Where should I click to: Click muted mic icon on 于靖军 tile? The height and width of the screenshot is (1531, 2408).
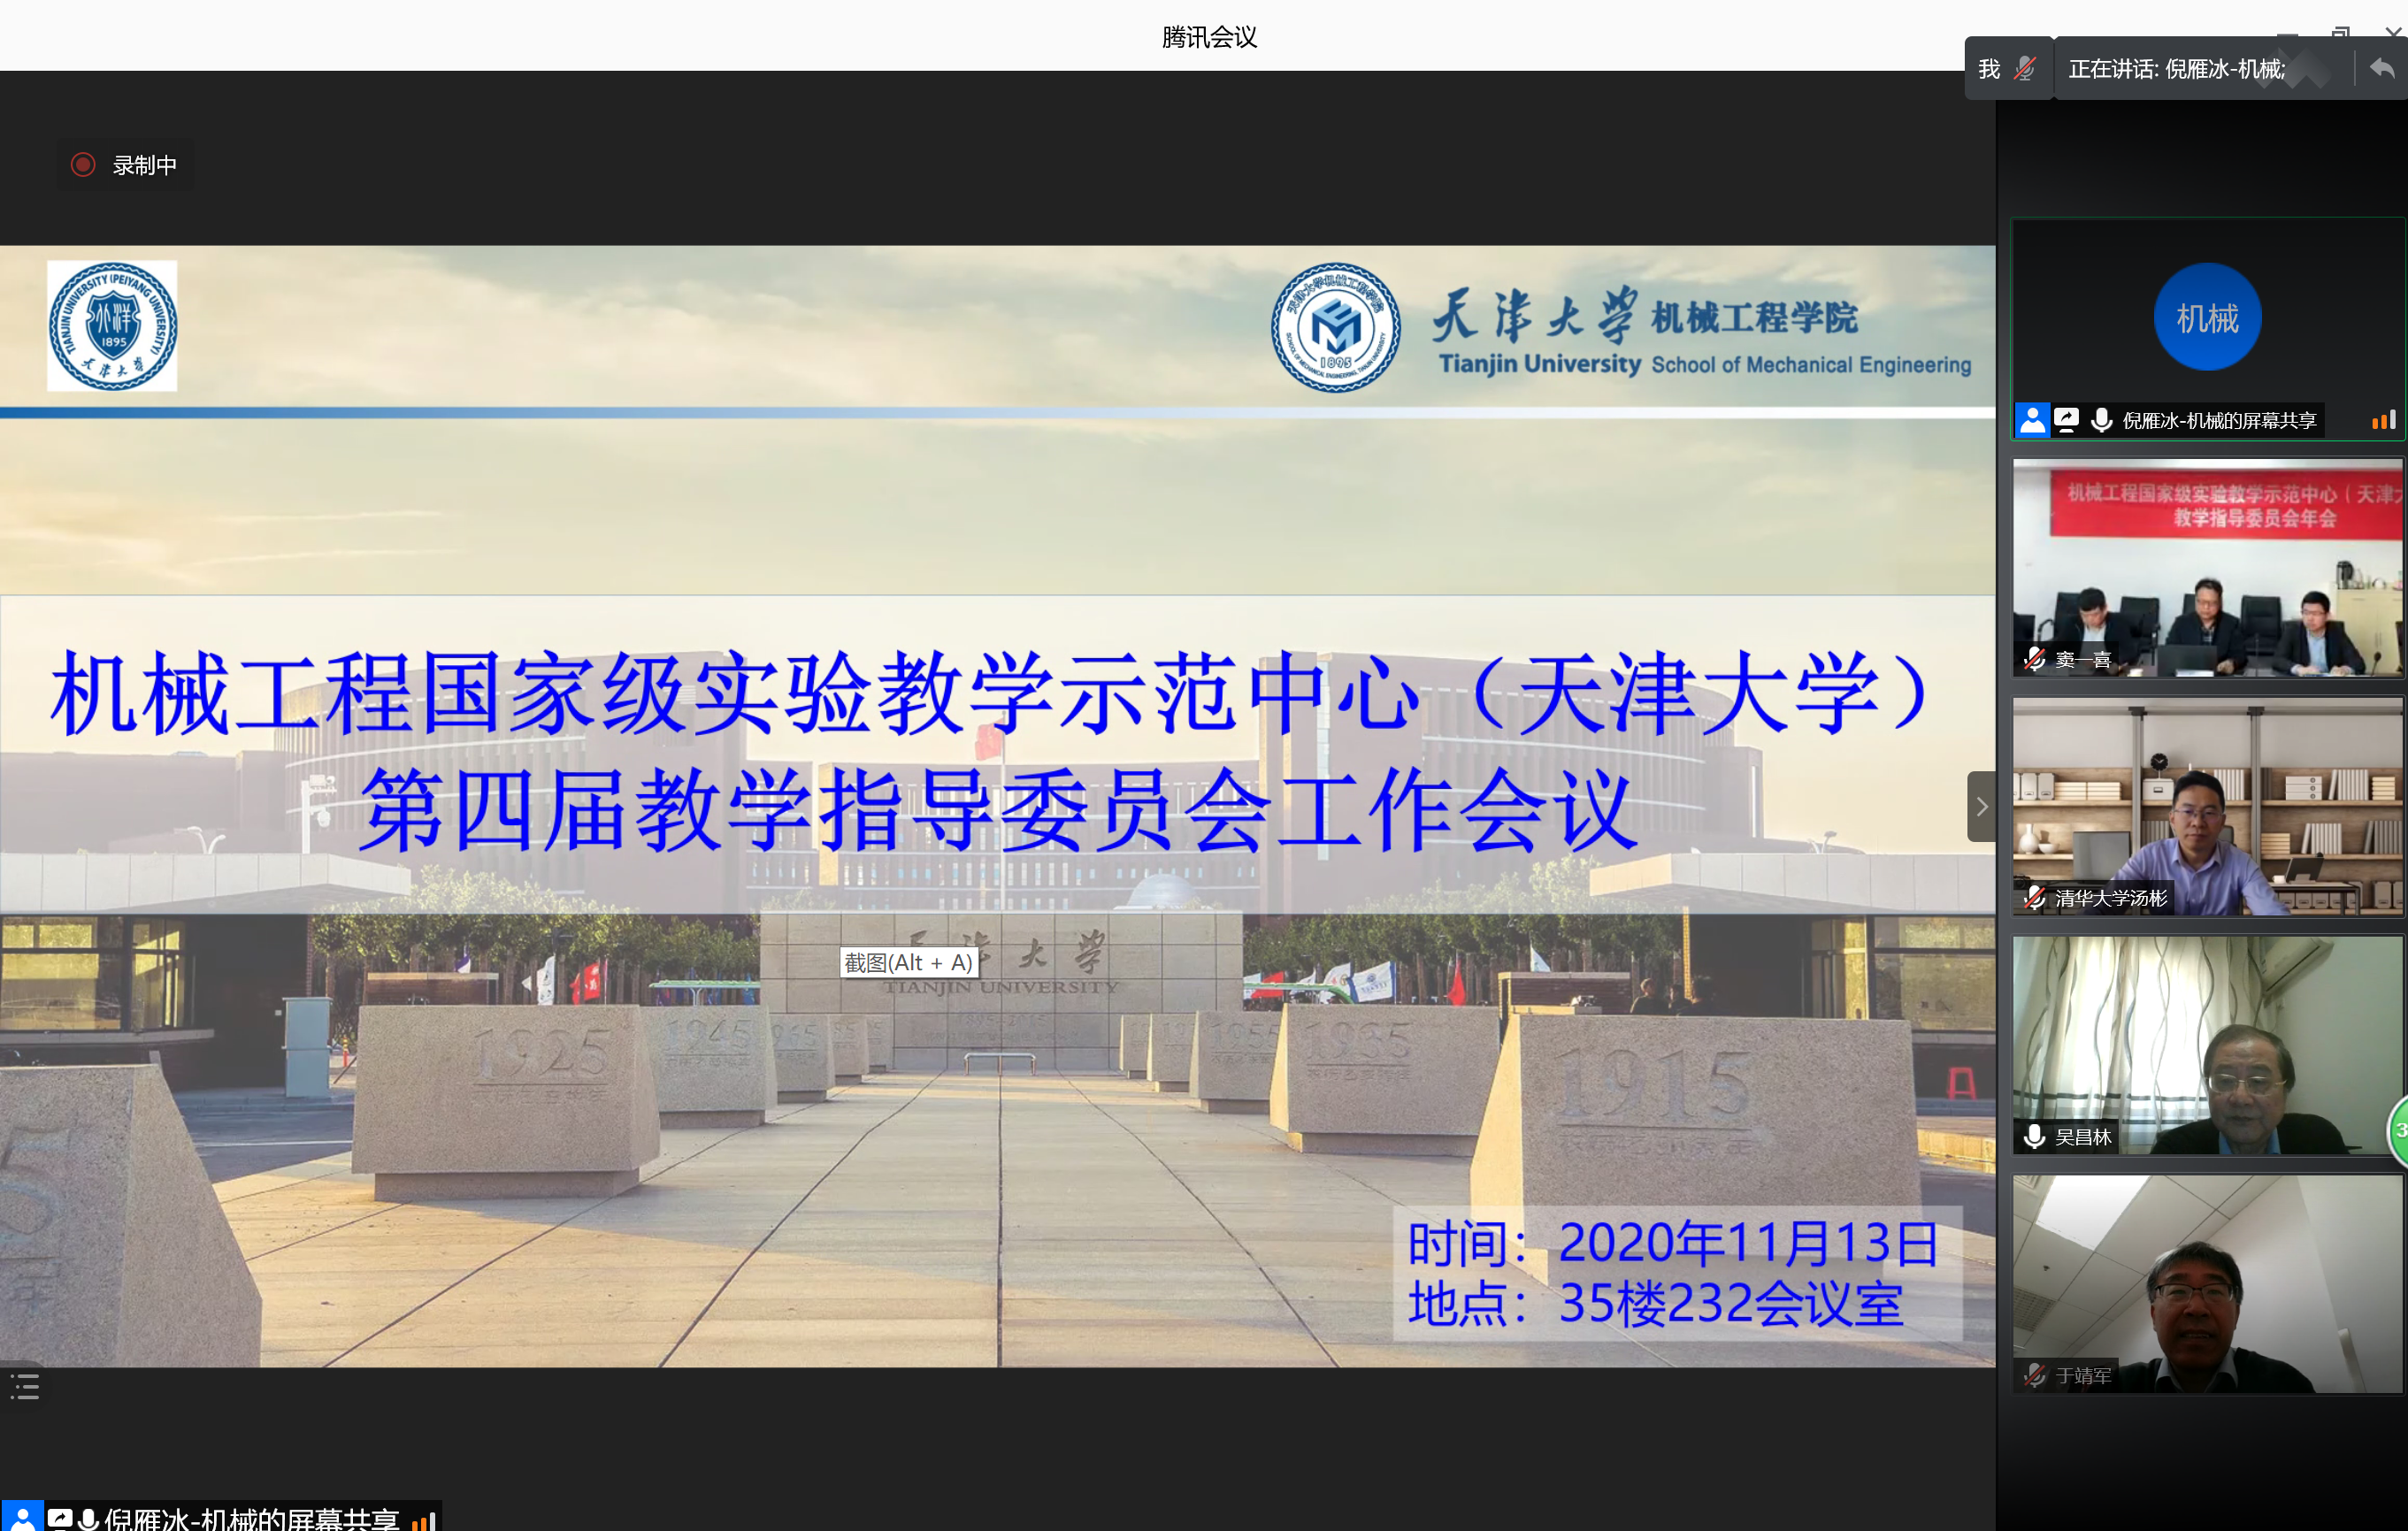pos(2034,1375)
